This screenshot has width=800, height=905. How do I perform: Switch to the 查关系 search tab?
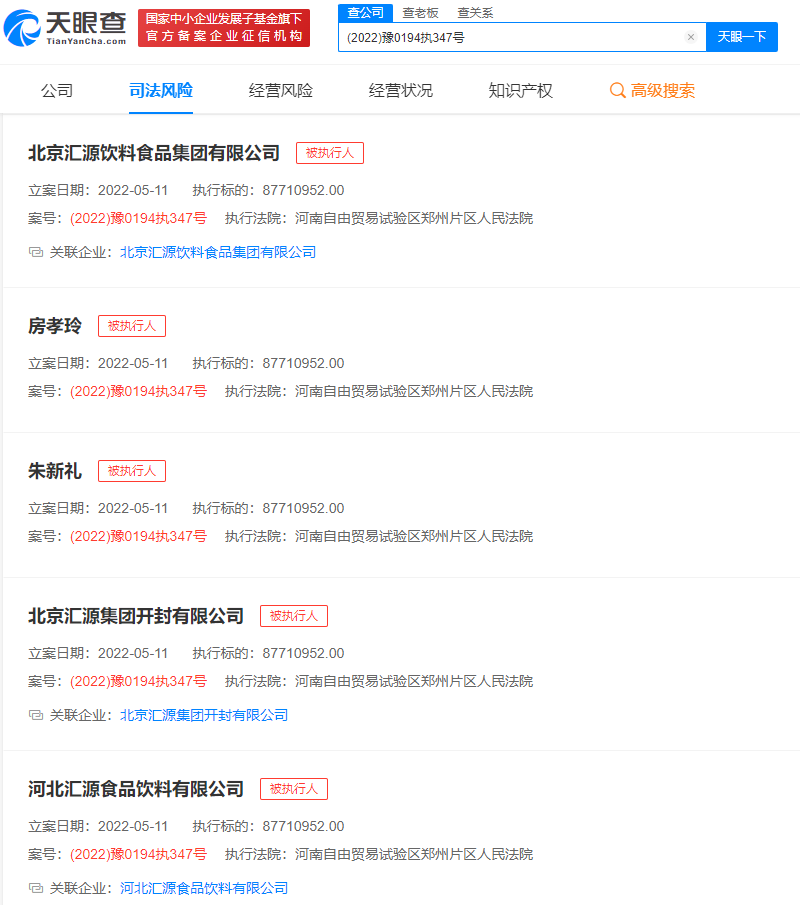475,13
